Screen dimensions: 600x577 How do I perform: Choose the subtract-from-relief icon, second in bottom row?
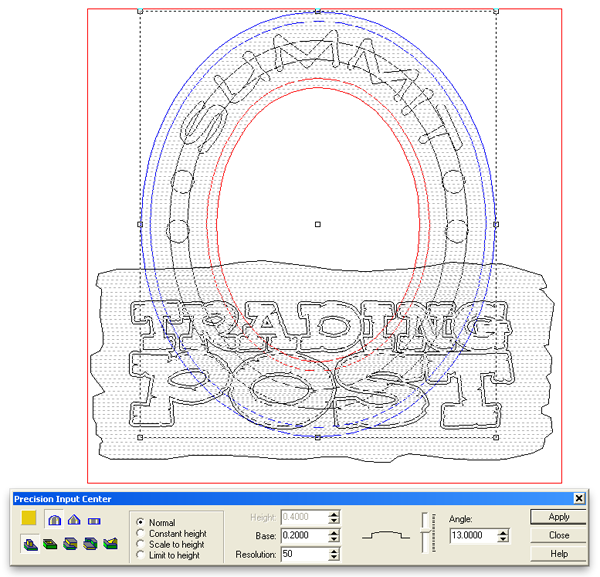(50, 544)
